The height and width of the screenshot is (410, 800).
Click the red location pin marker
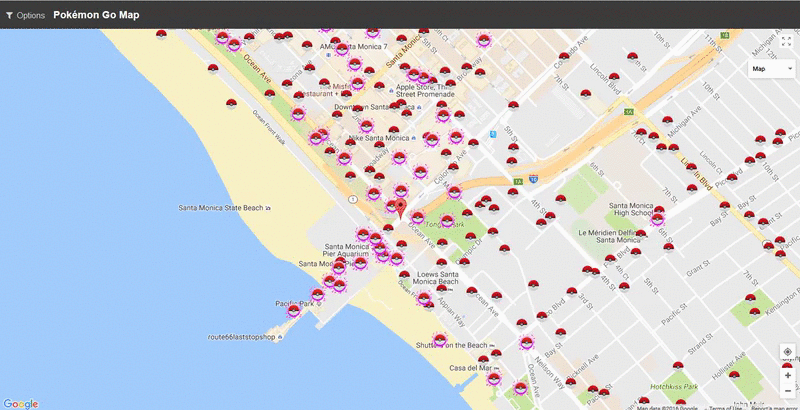(401, 210)
